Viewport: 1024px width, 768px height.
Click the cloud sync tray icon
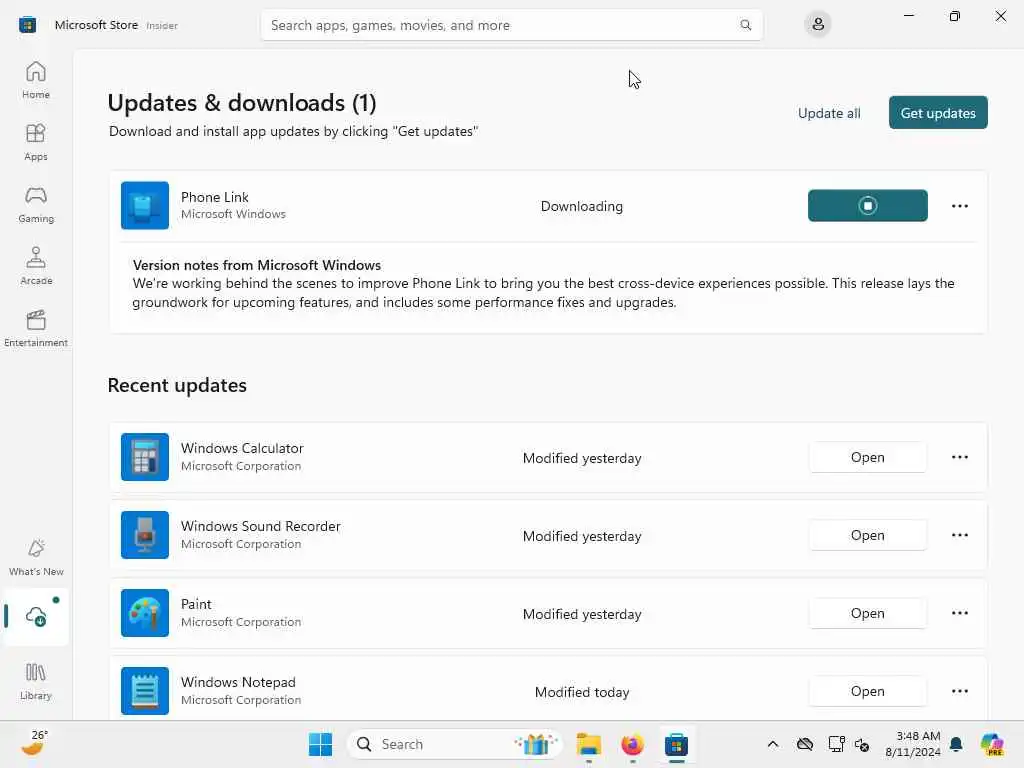(805, 744)
